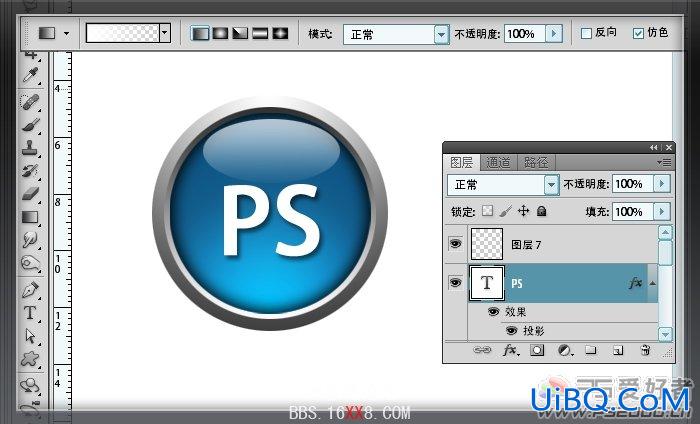Hide the PS text layer eye icon
700x424 pixels.
[455, 283]
